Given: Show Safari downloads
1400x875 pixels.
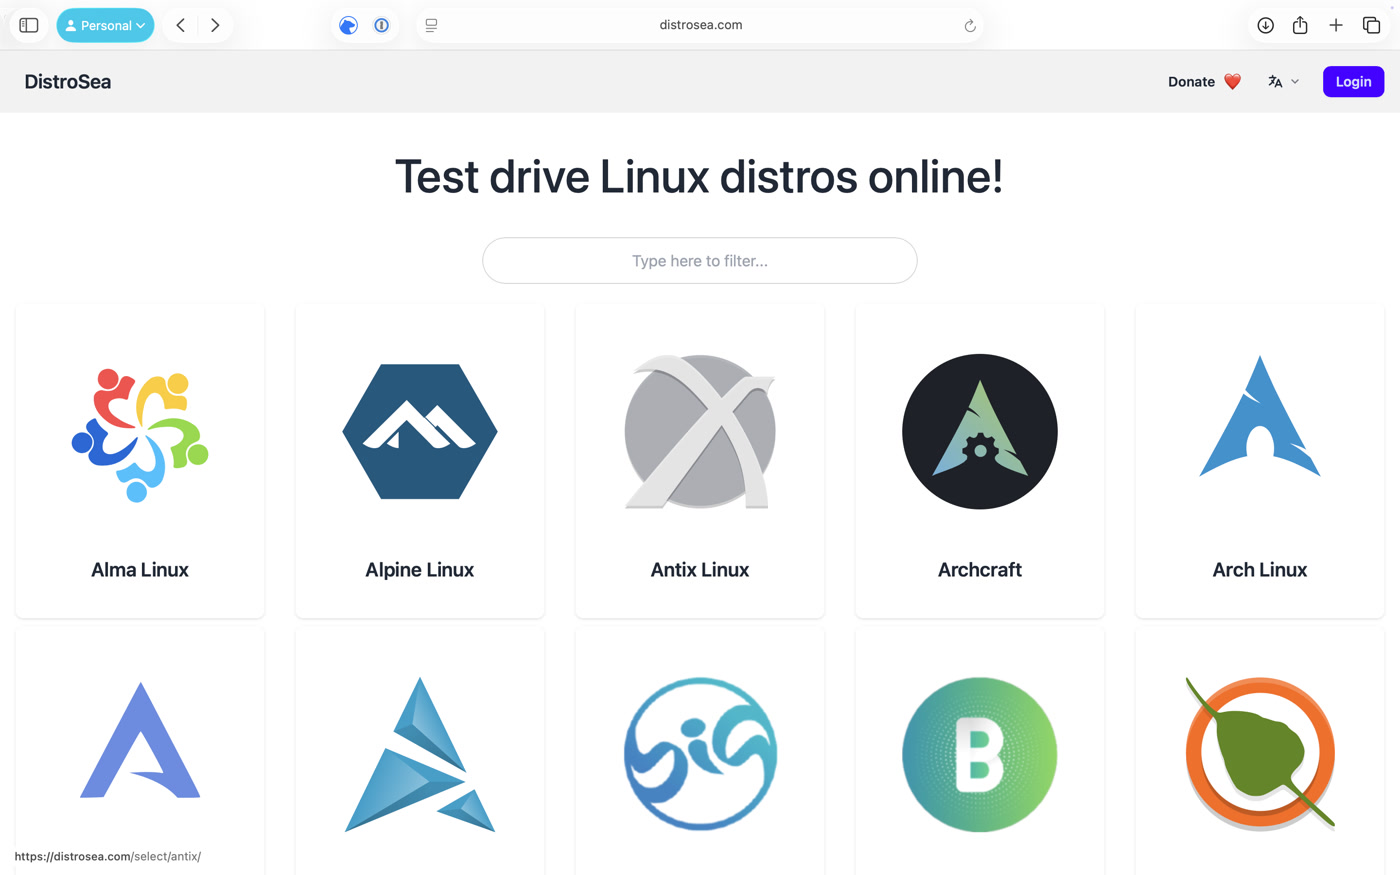Looking at the screenshot, I should click(x=1265, y=25).
